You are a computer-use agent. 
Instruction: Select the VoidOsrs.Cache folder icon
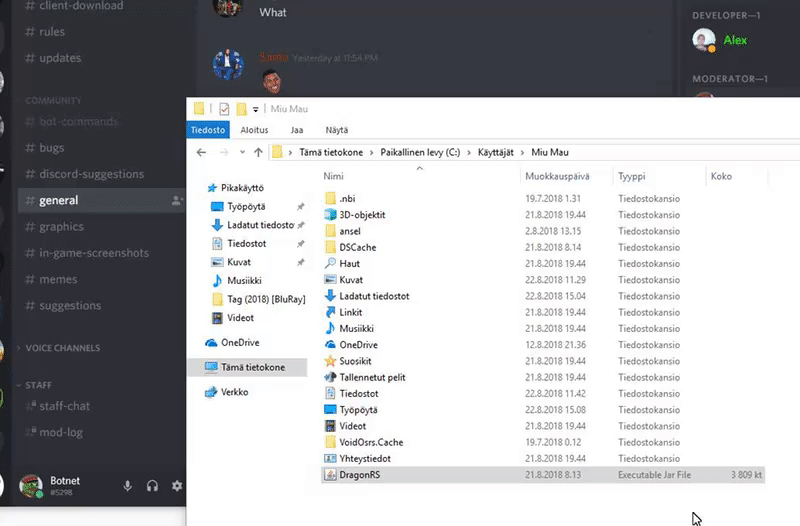click(x=330, y=442)
